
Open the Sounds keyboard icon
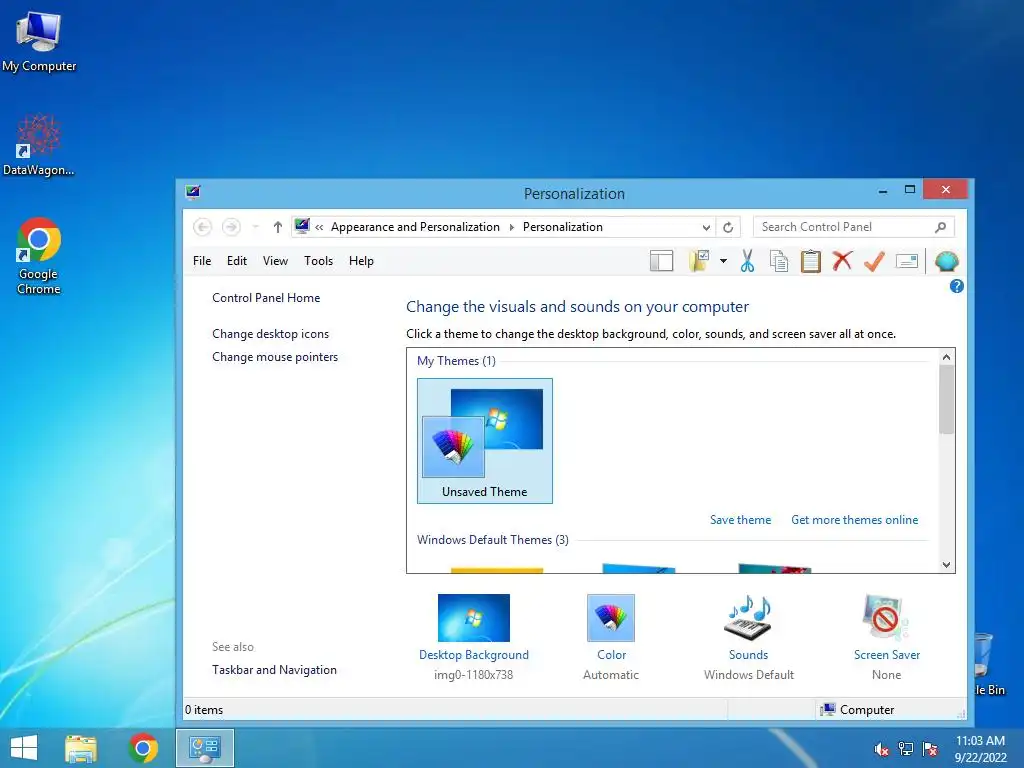(748, 618)
